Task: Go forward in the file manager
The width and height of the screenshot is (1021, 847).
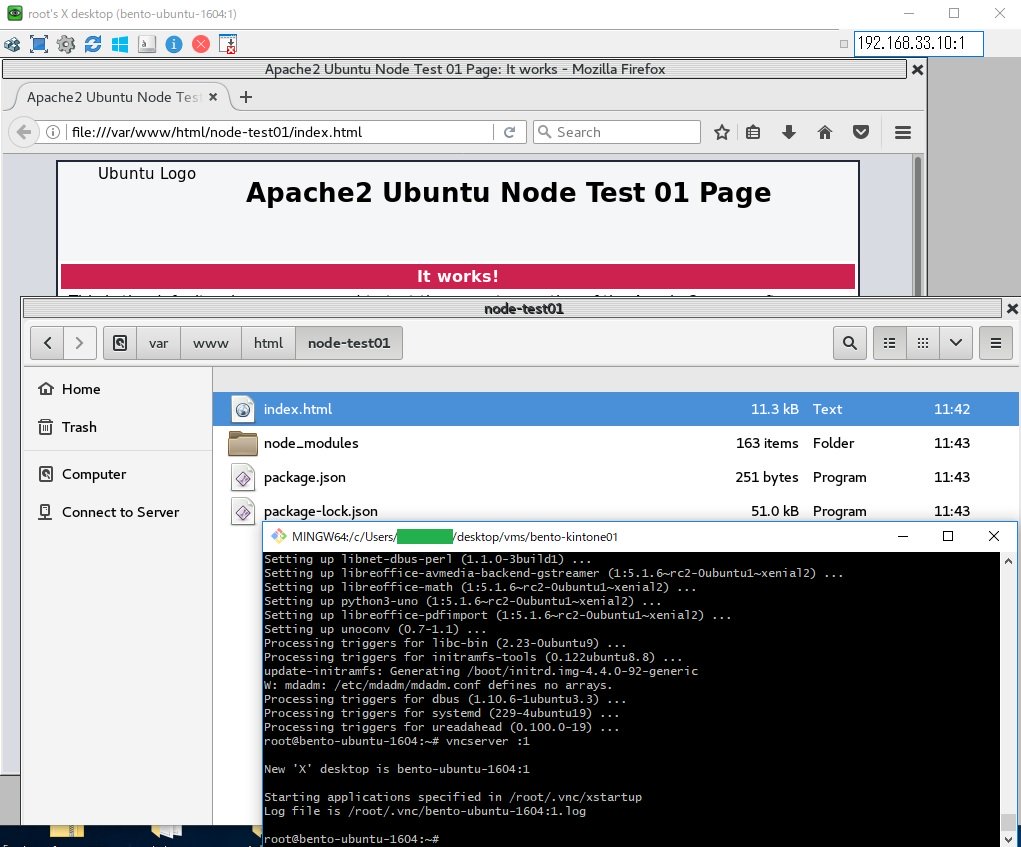Action: (x=79, y=343)
